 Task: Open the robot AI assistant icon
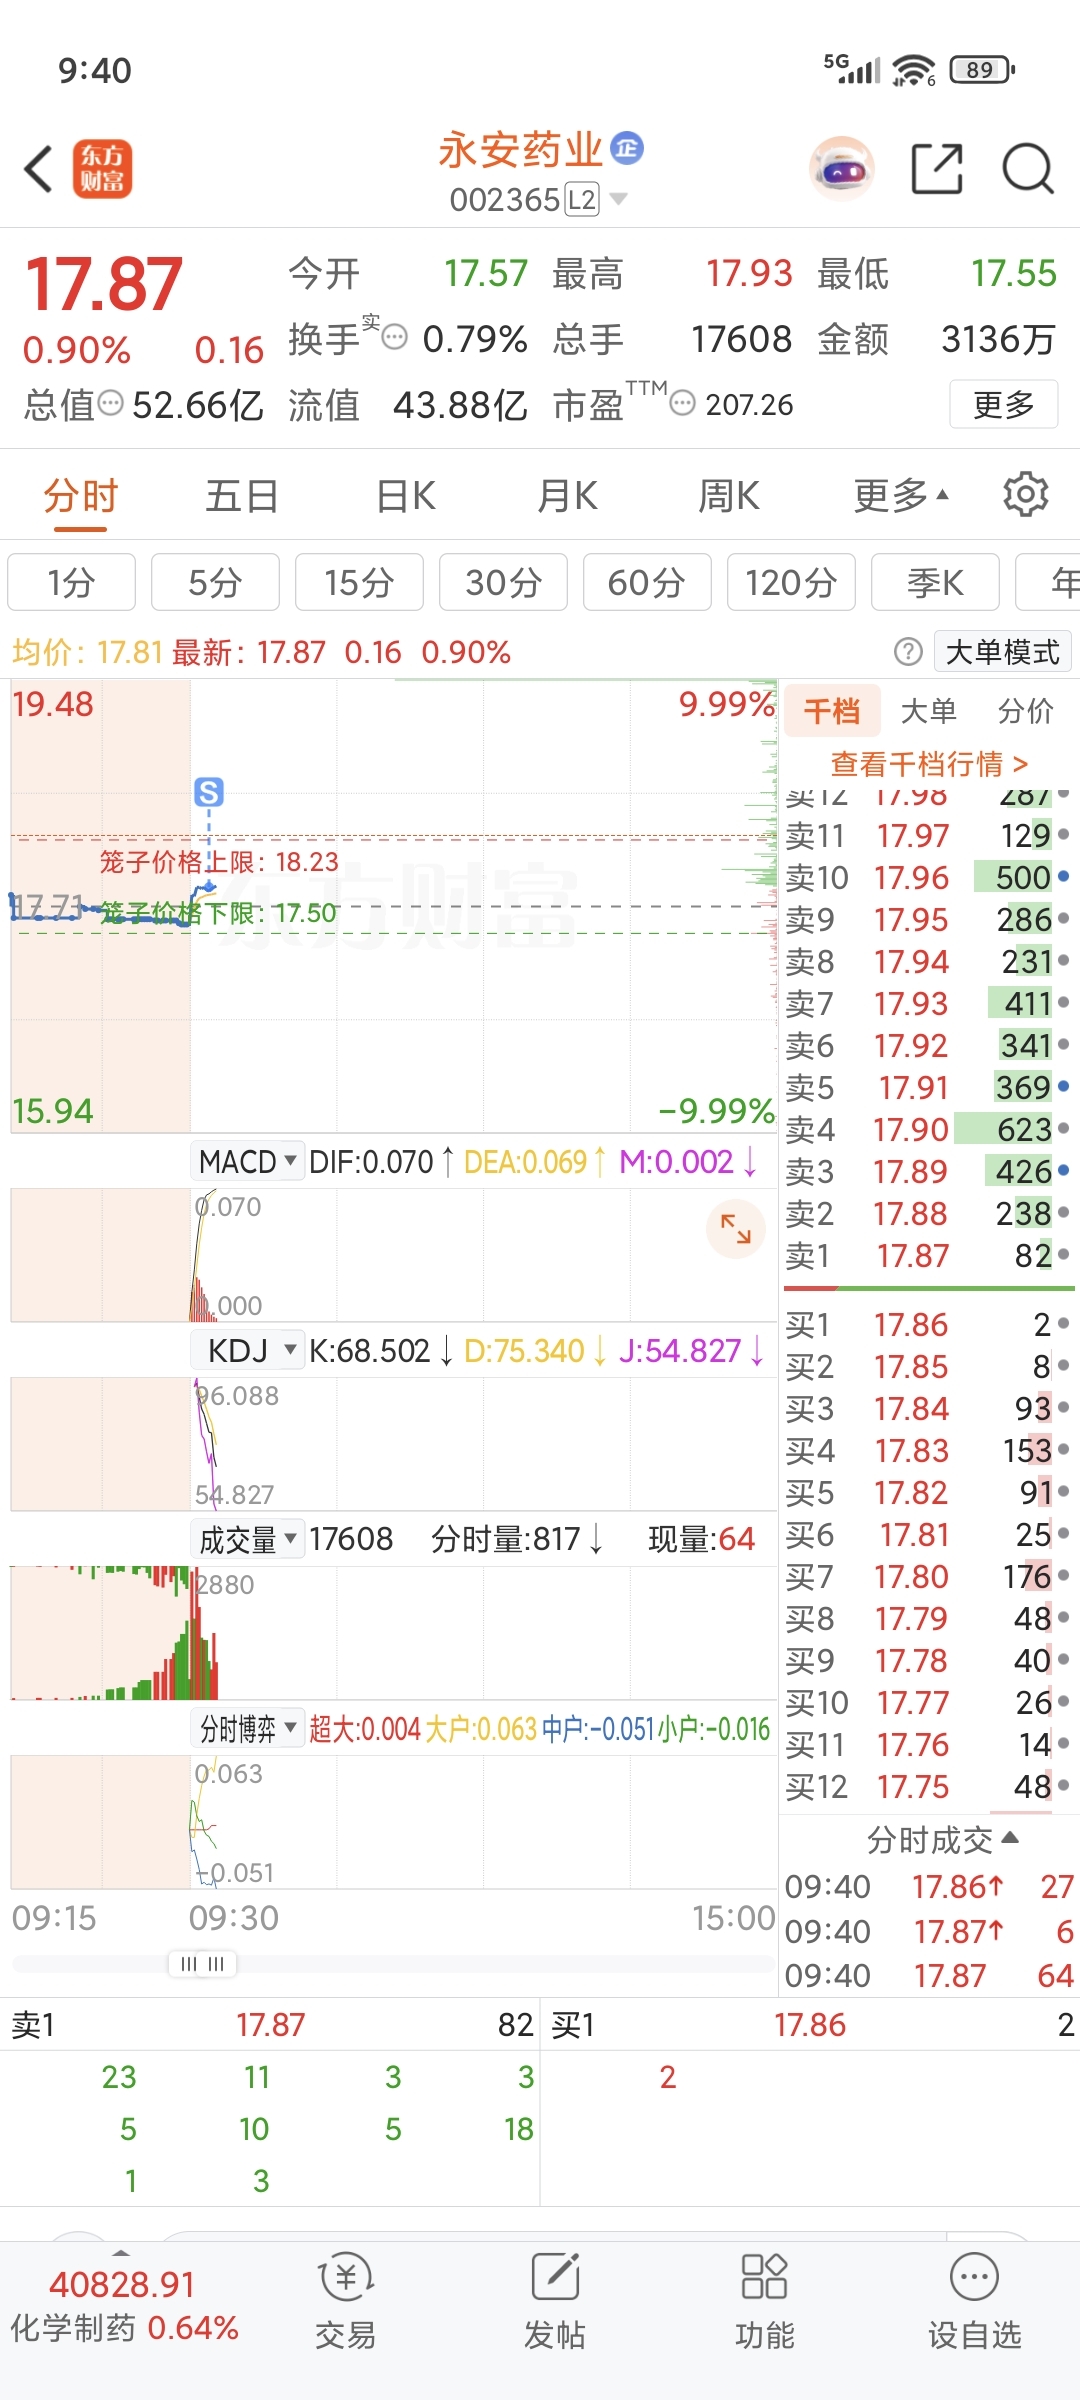(841, 168)
